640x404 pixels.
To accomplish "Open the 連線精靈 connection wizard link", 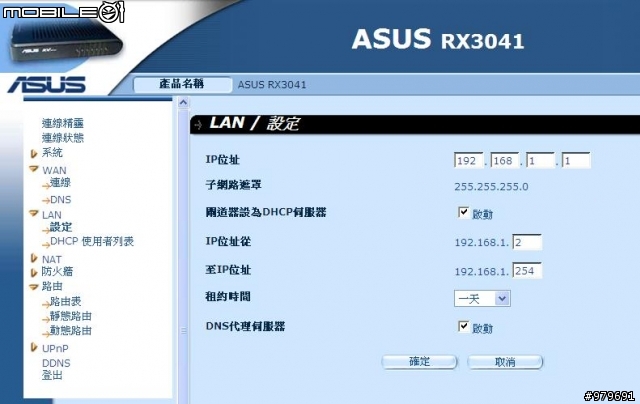I will click(x=63, y=123).
